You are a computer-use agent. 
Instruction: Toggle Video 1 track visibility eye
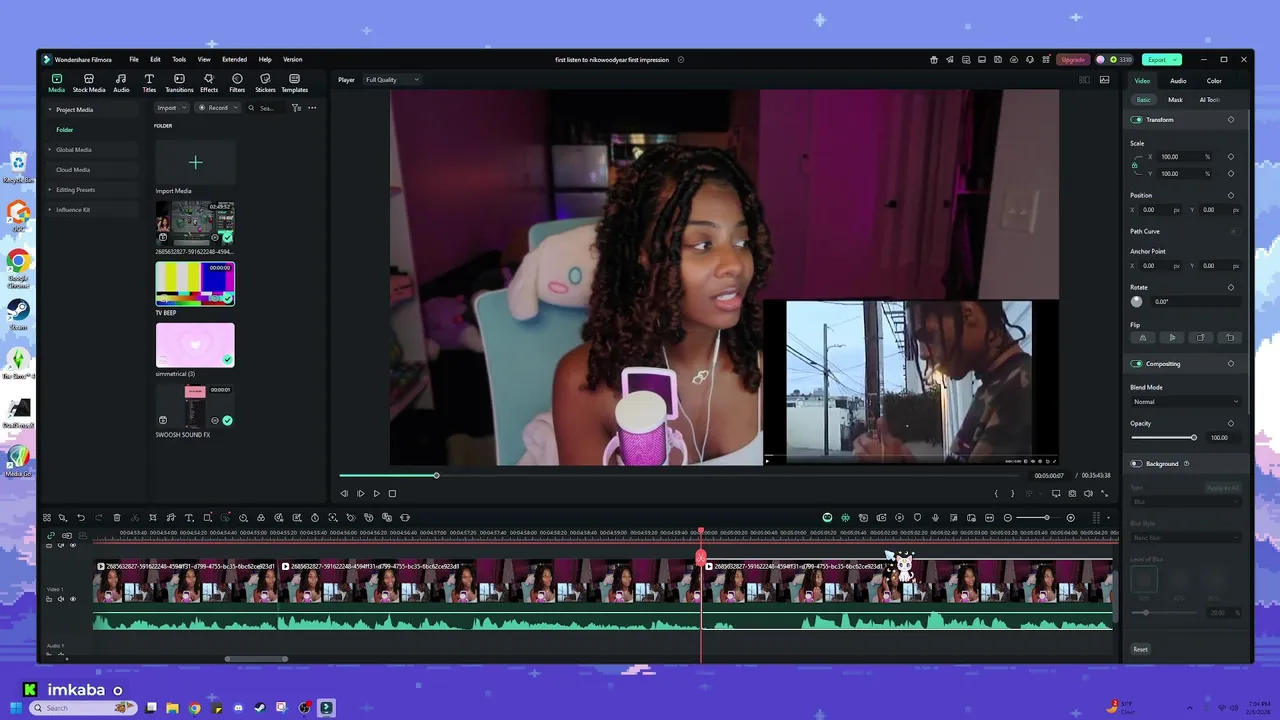(73, 599)
